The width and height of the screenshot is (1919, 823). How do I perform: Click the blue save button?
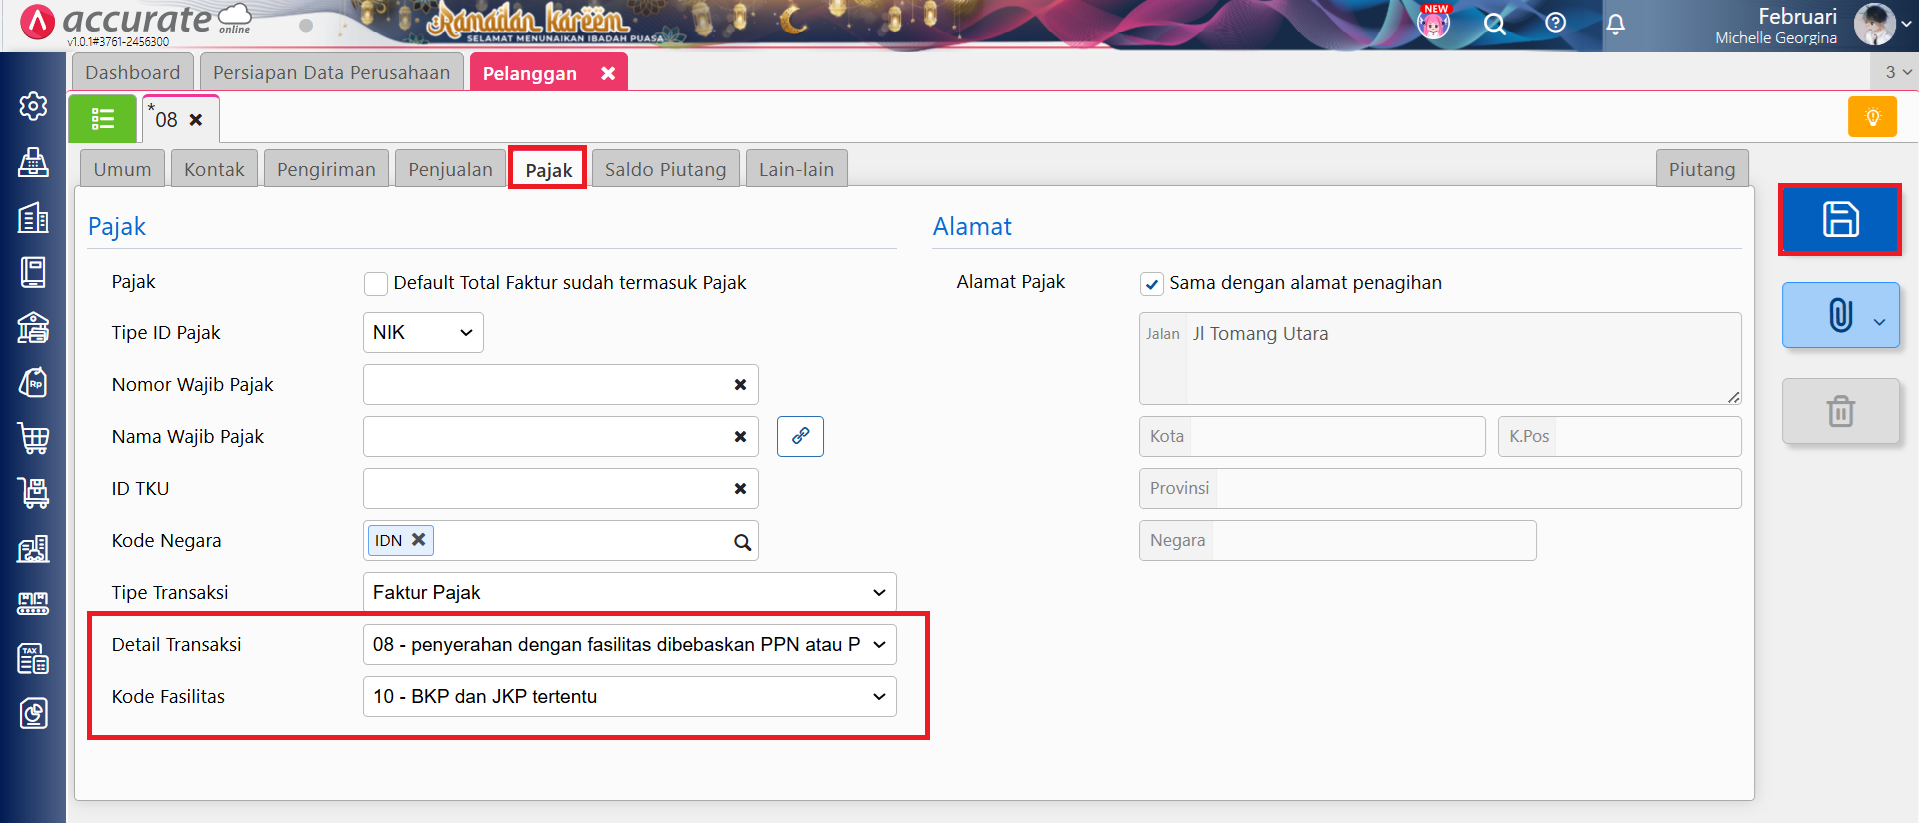(x=1839, y=219)
